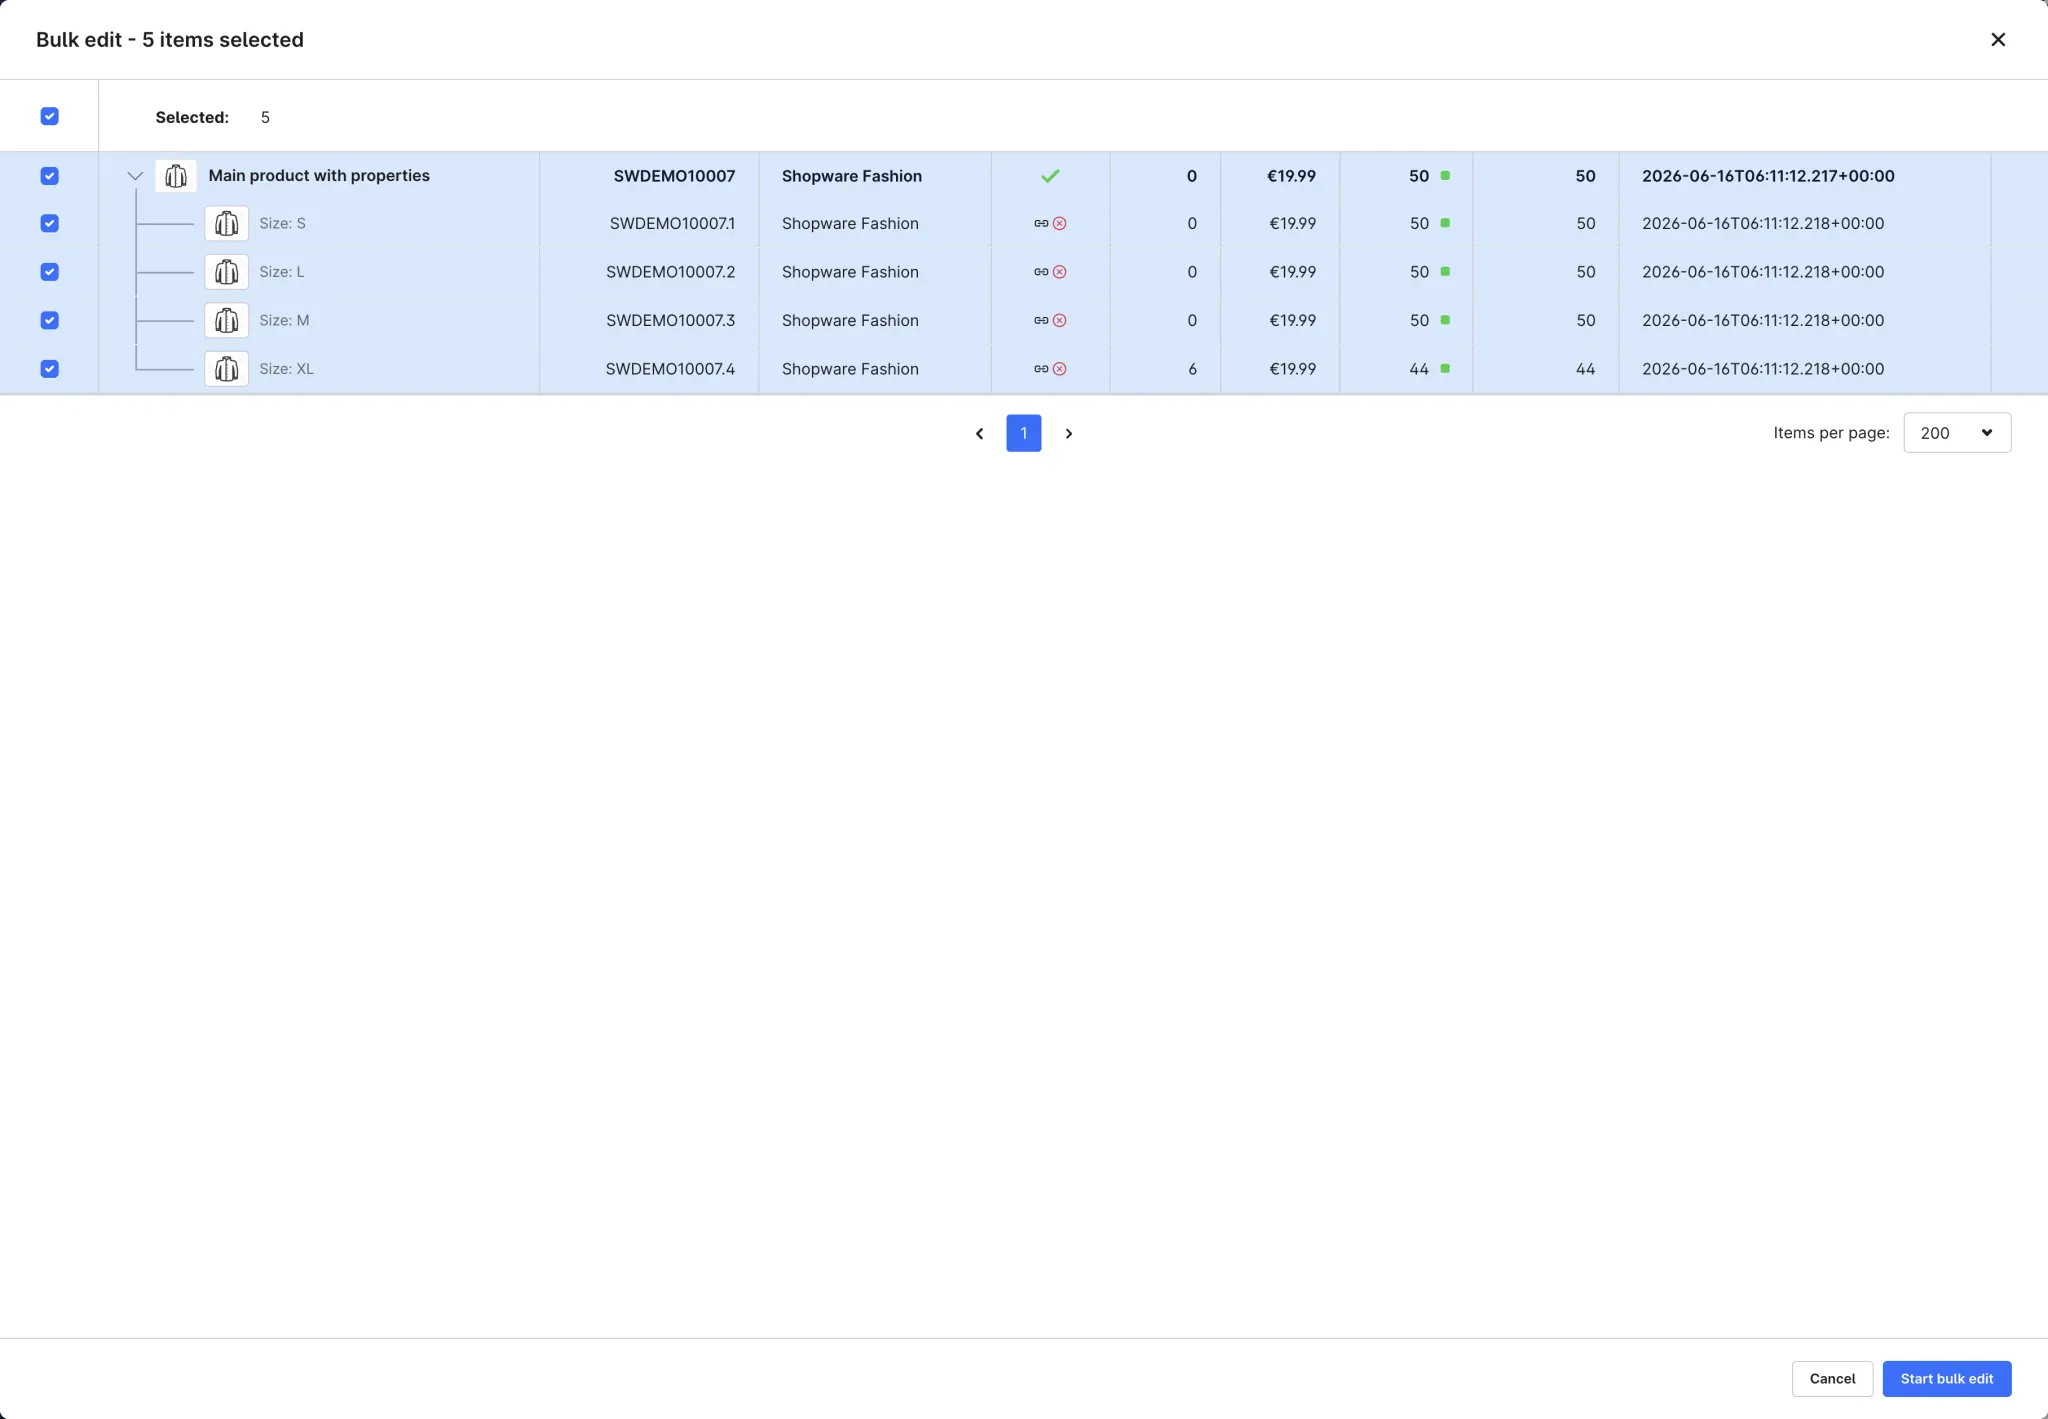The image size is (2048, 1419).
Task: Click red inactive icon in SWDEMO10007.3 row
Action: [1060, 320]
